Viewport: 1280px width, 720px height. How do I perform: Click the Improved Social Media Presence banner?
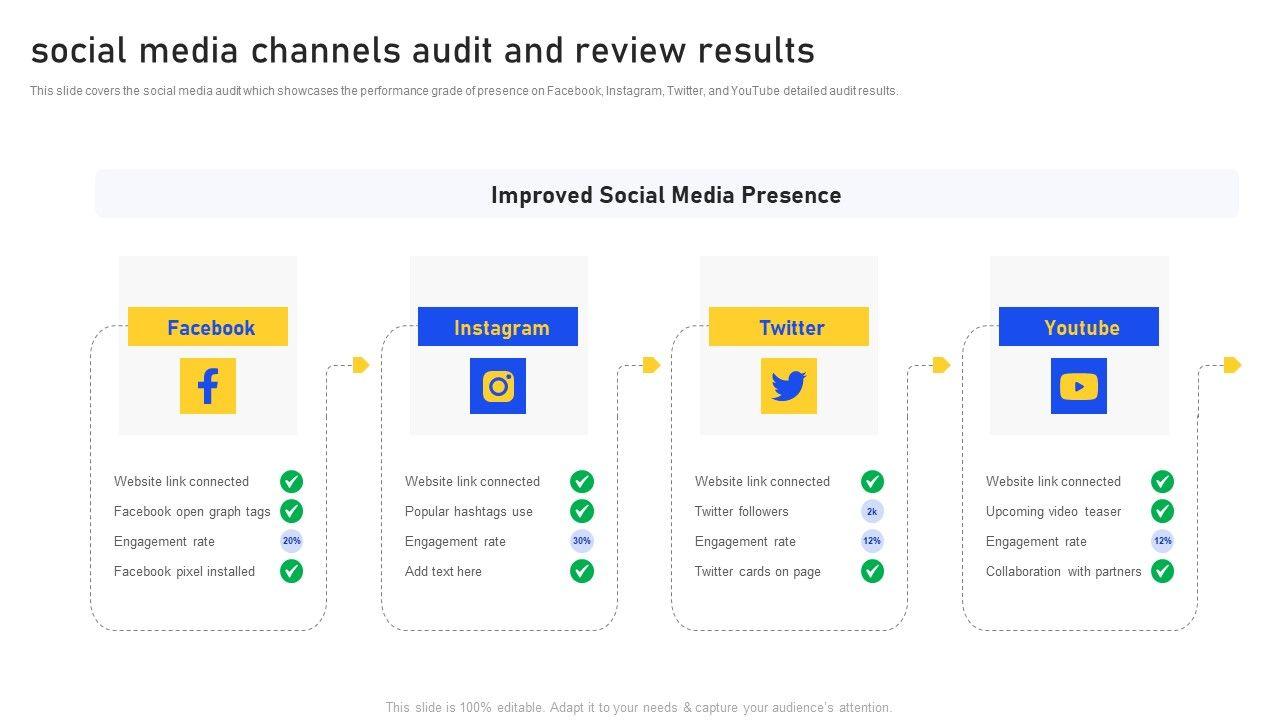(x=666, y=194)
